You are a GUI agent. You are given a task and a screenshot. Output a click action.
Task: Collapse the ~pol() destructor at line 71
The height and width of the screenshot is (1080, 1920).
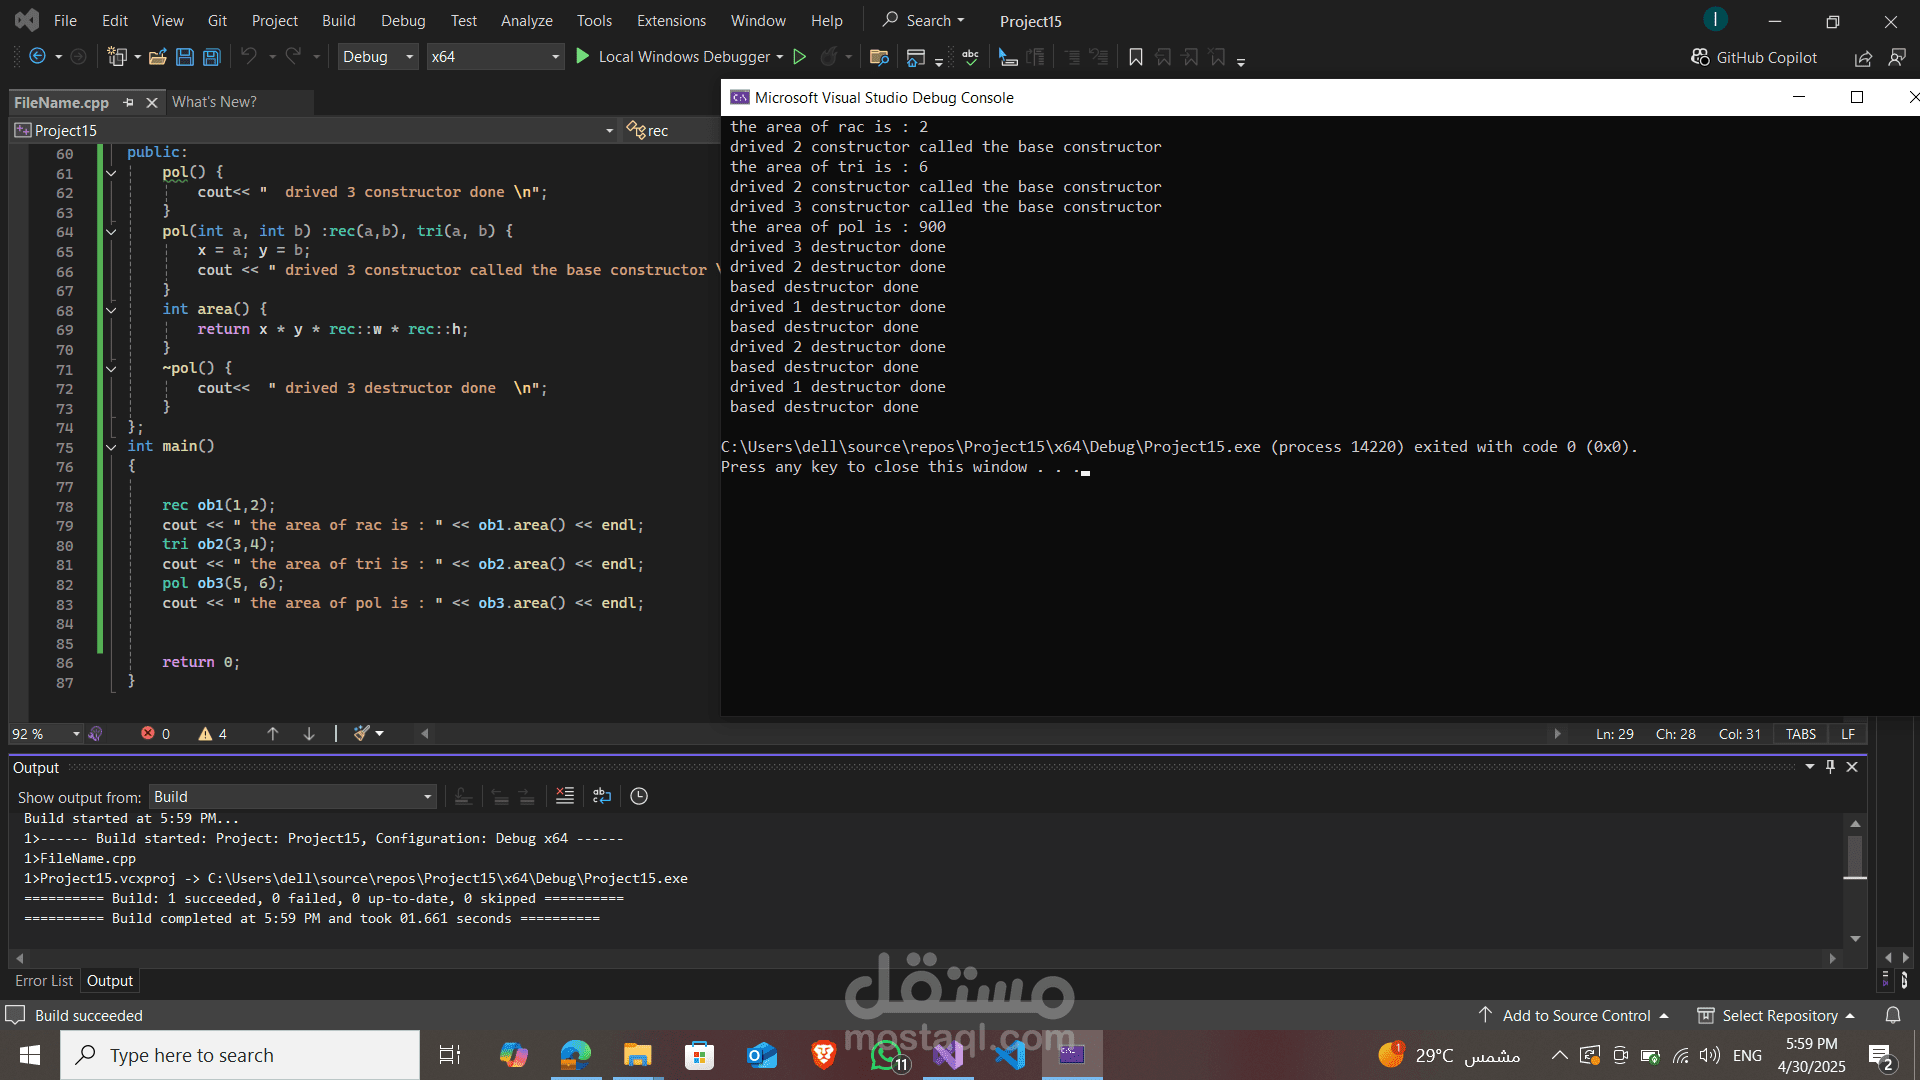(x=111, y=369)
